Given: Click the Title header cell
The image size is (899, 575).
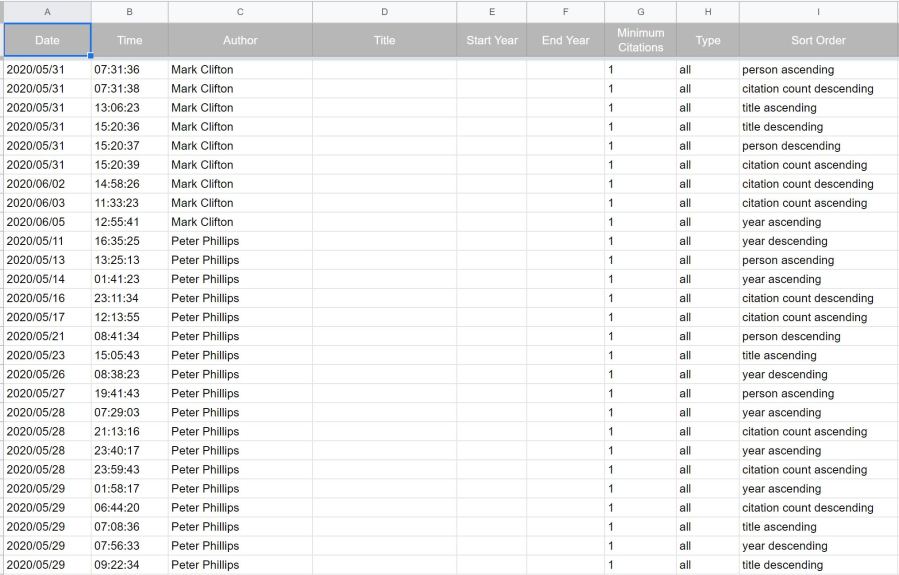Looking at the screenshot, I should [x=384, y=40].
